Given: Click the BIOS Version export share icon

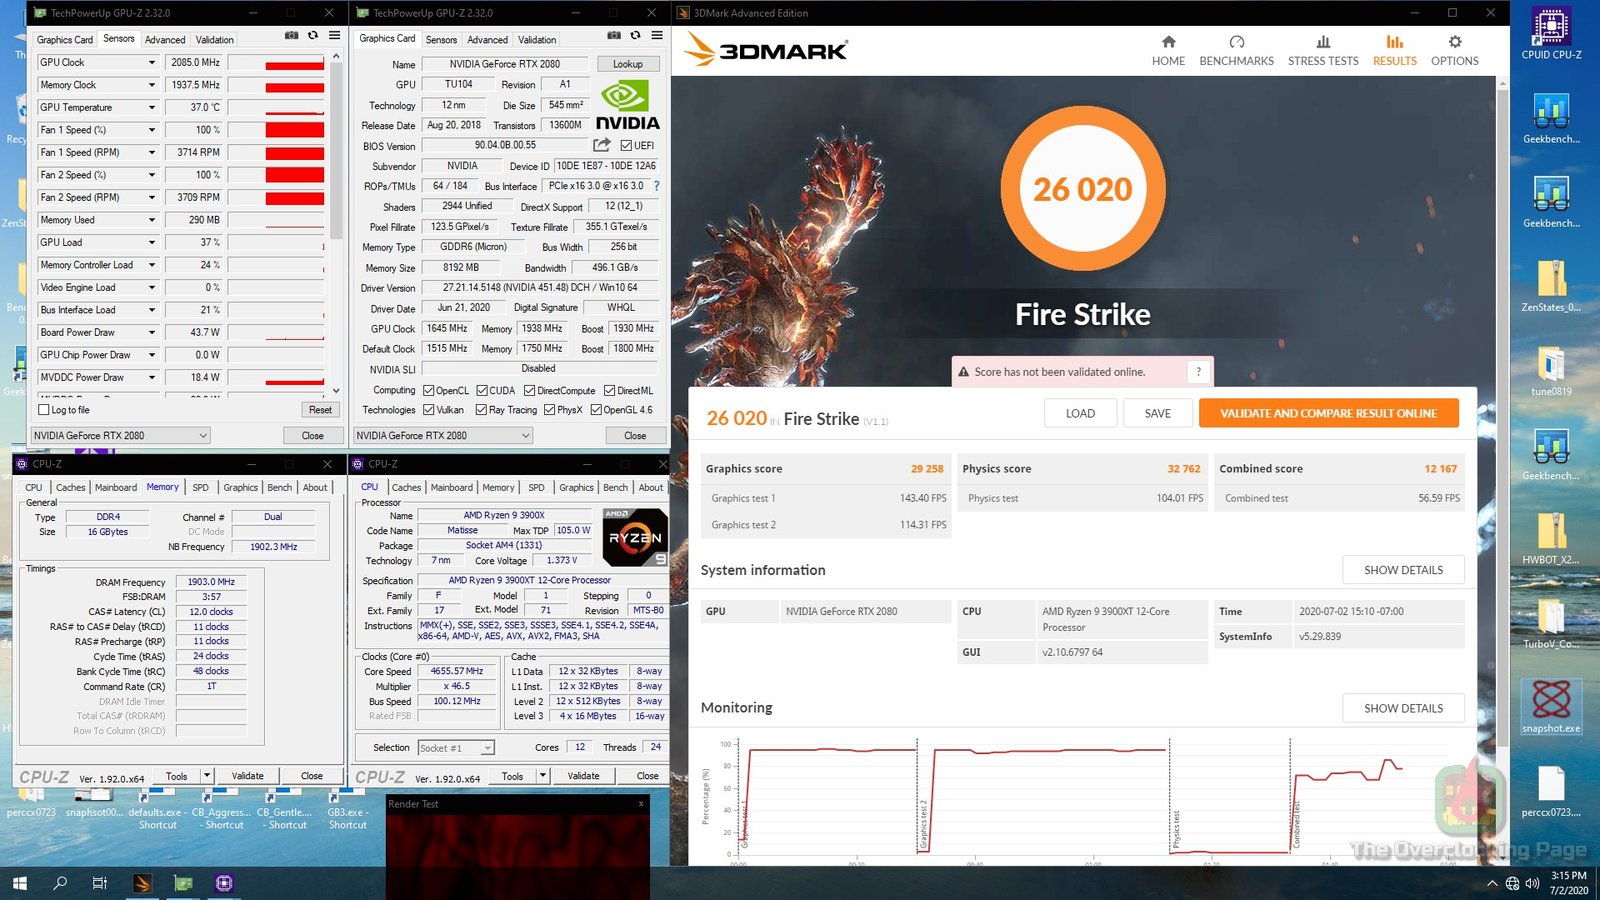Looking at the screenshot, I should pyautogui.click(x=602, y=145).
